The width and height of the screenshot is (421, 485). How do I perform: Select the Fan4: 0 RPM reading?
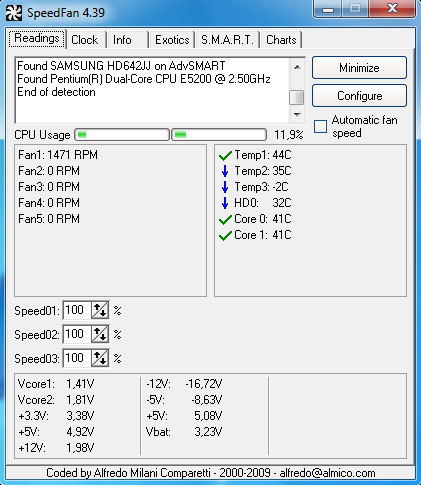point(49,203)
